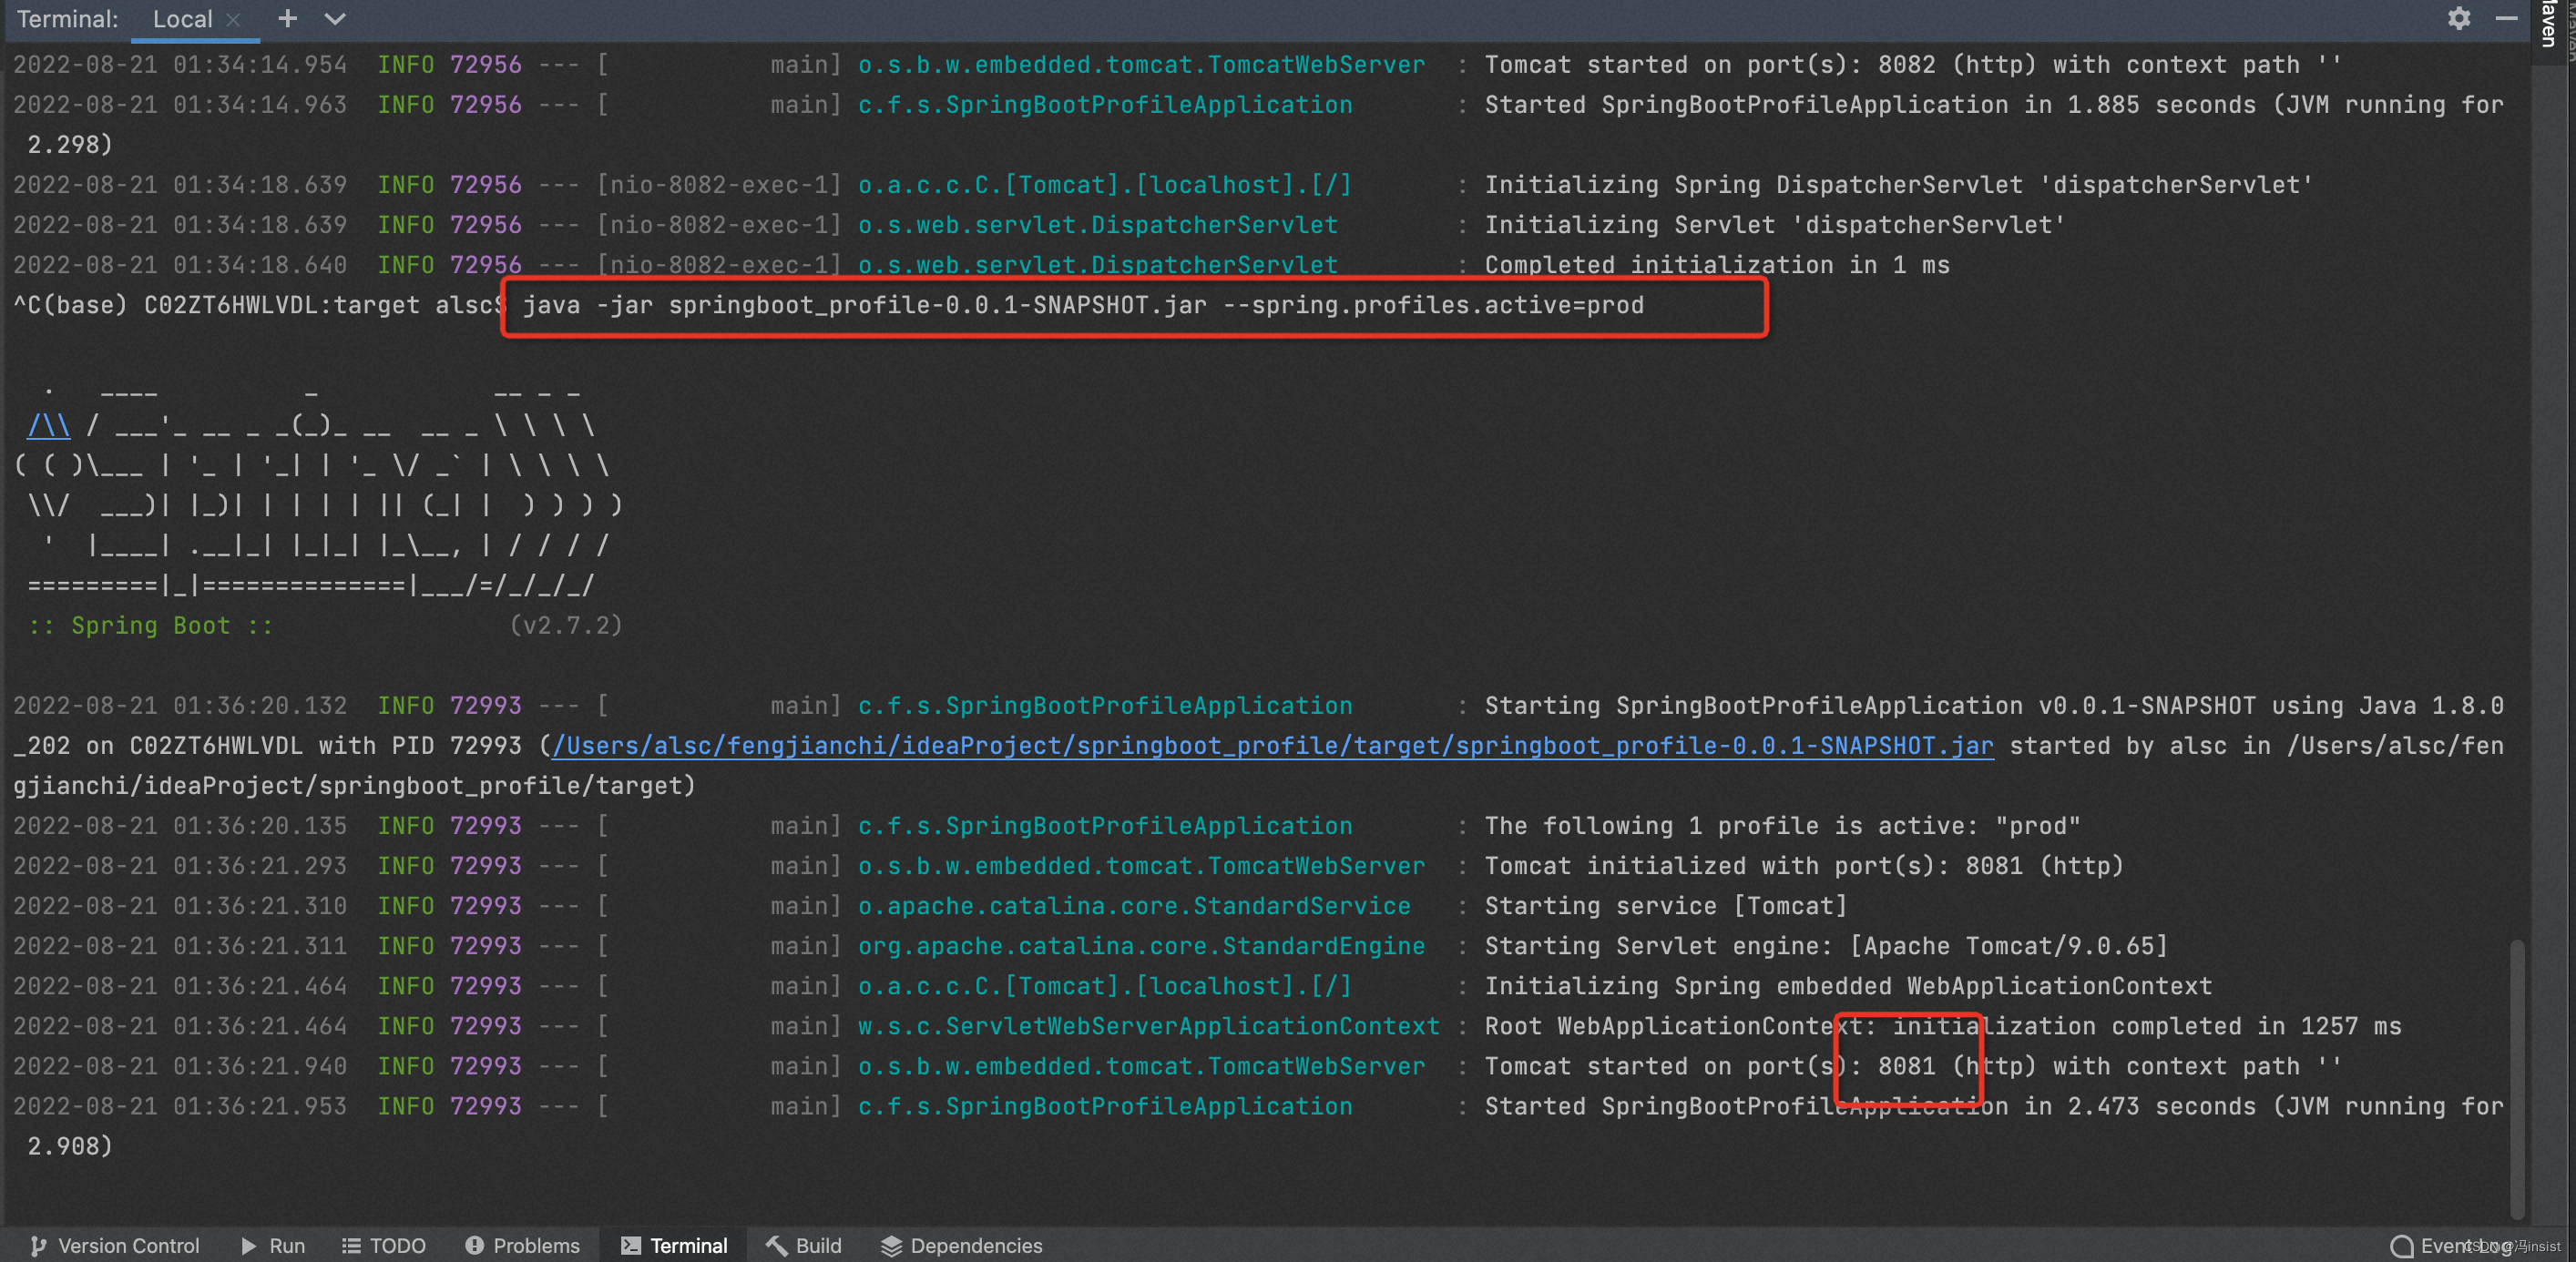Click the terminal vertical scrollbar
Image resolution: width=2576 pixels, height=1262 pixels.
coord(2517,1080)
